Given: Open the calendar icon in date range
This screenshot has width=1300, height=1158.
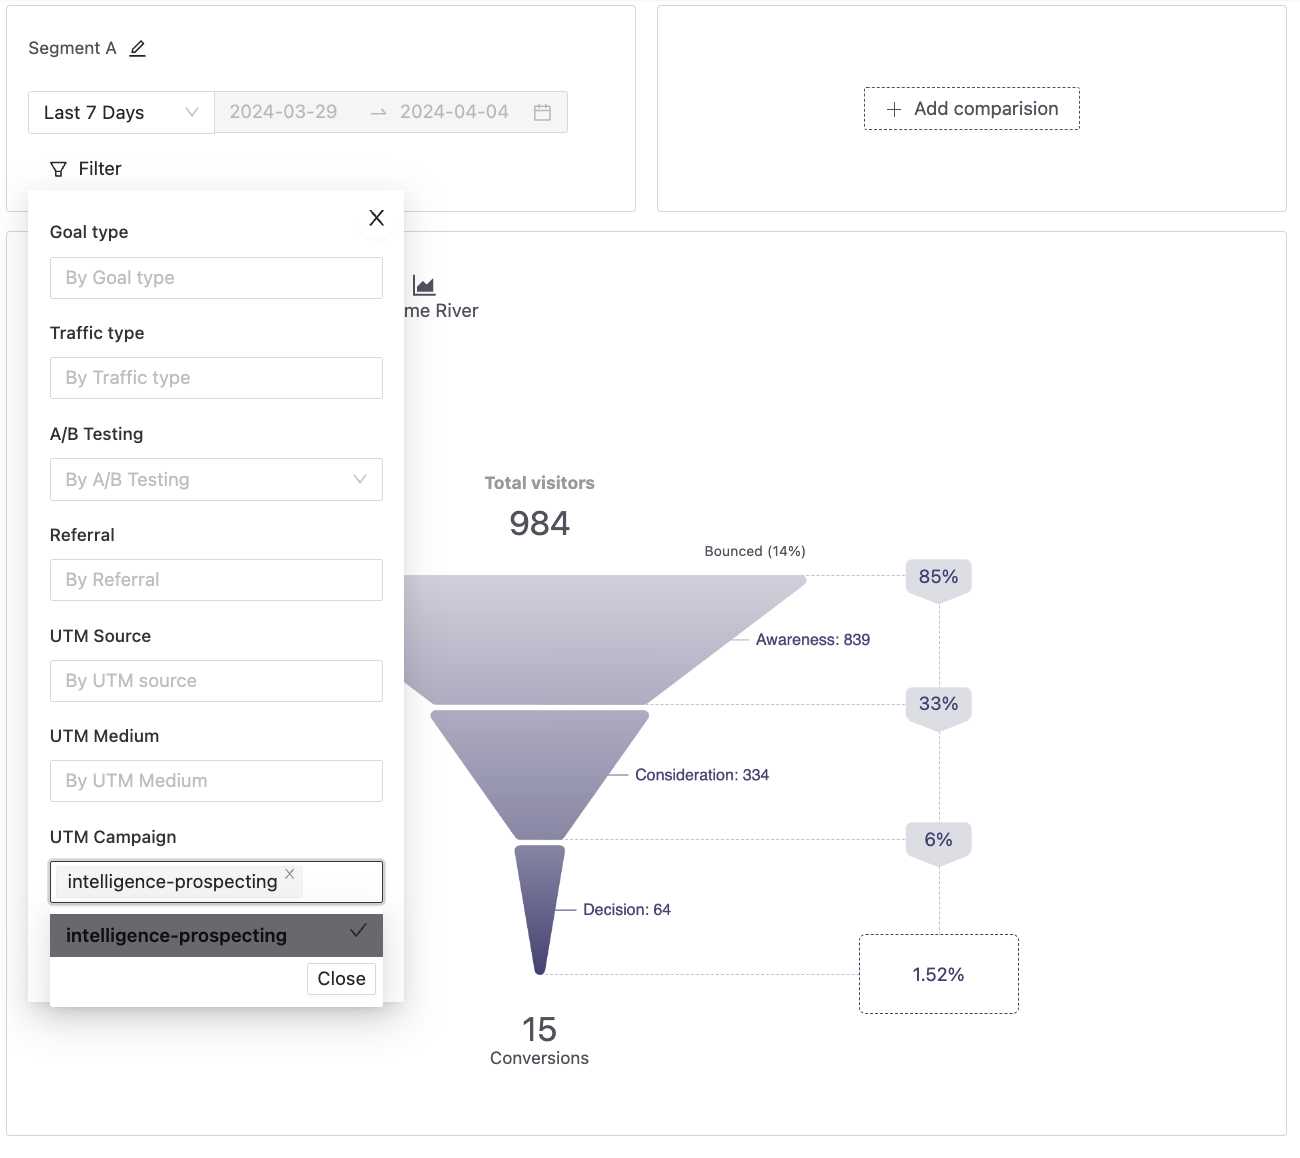Looking at the screenshot, I should click(x=542, y=112).
